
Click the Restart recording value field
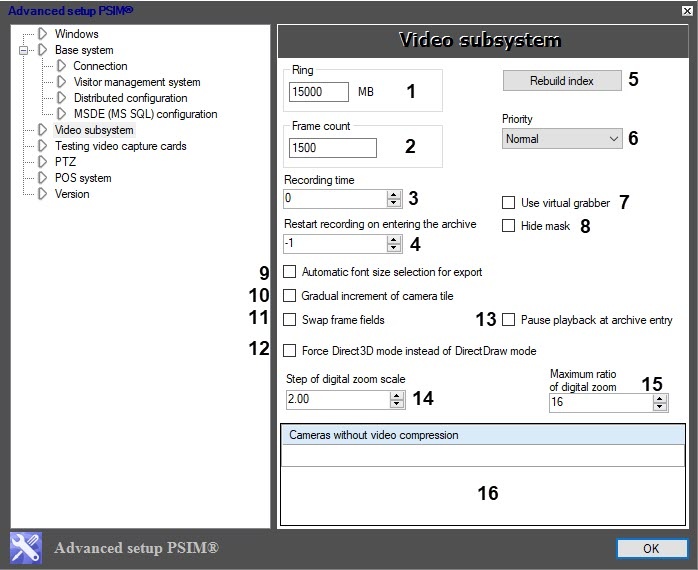[335, 244]
